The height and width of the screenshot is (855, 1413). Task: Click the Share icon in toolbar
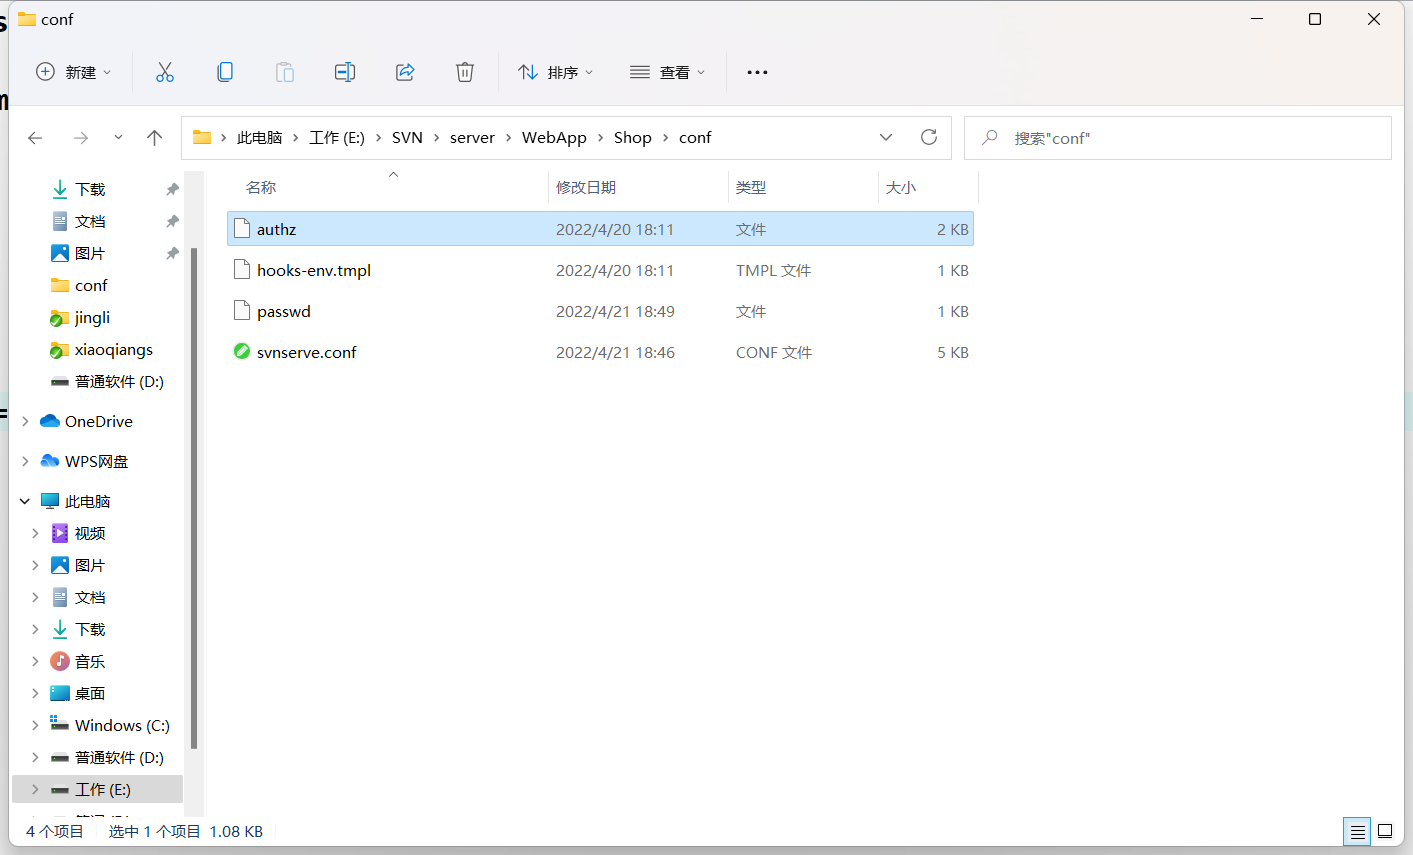point(405,72)
